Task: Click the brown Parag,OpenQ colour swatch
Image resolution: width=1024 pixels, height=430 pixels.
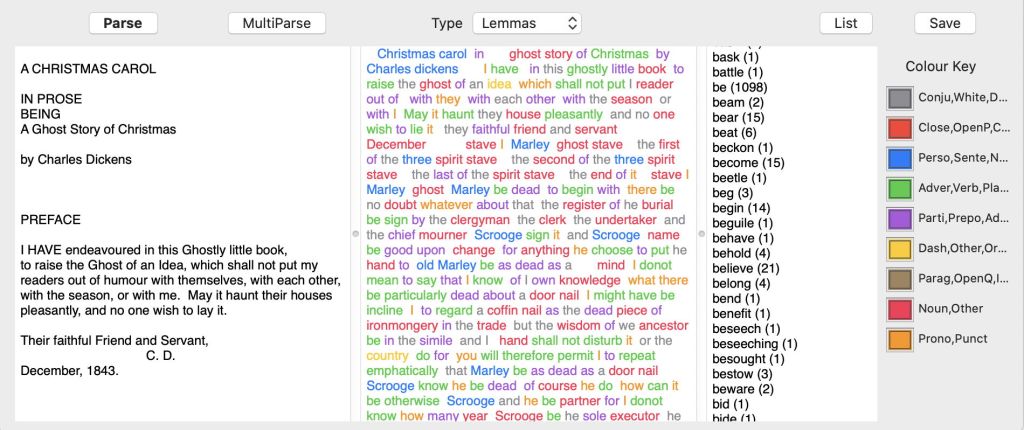Action: [x=900, y=279]
